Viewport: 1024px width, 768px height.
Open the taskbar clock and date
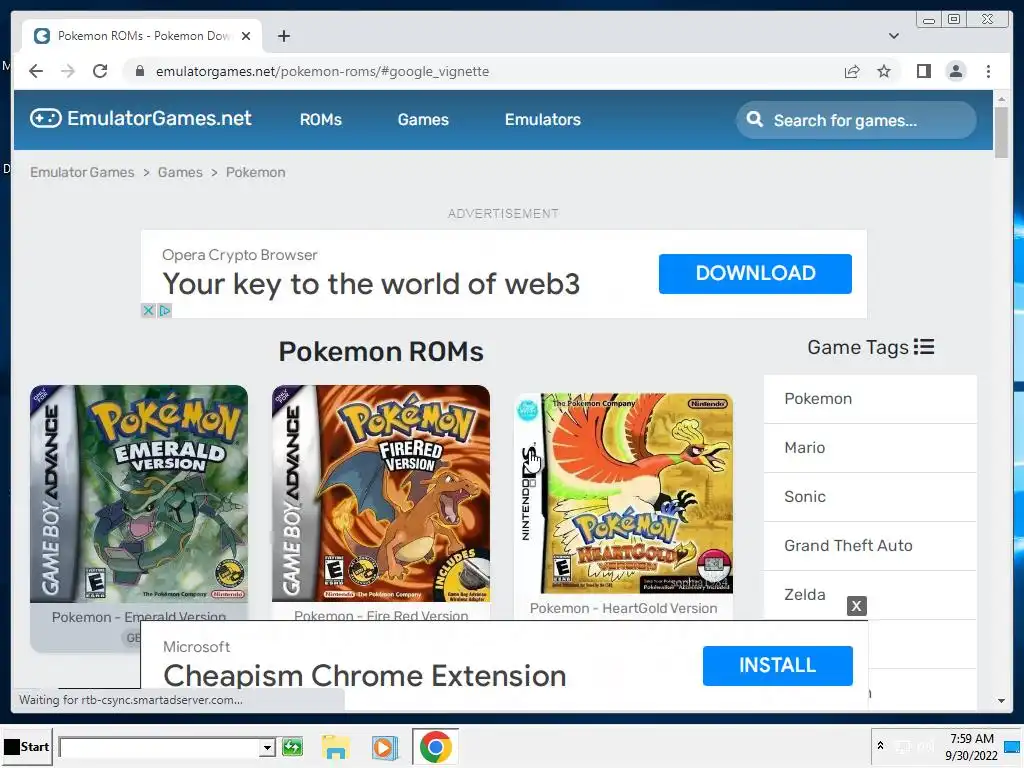click(971, 746)
